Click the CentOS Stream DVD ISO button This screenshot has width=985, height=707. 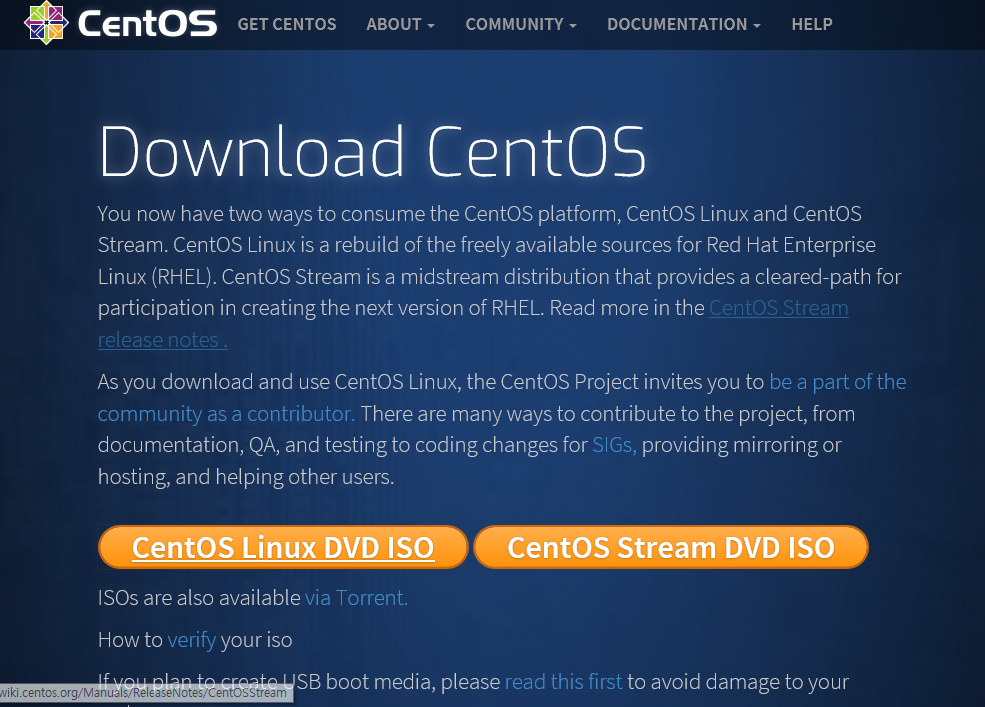671,547
